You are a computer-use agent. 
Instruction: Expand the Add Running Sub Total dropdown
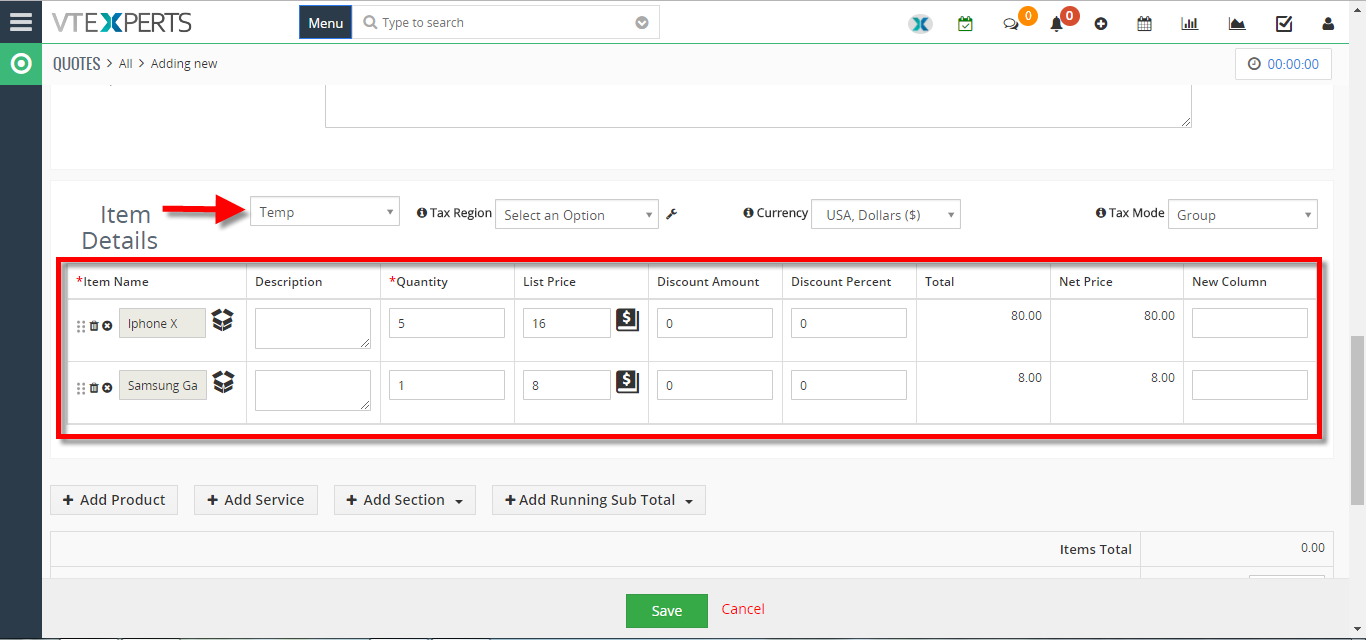coord(599,500)
